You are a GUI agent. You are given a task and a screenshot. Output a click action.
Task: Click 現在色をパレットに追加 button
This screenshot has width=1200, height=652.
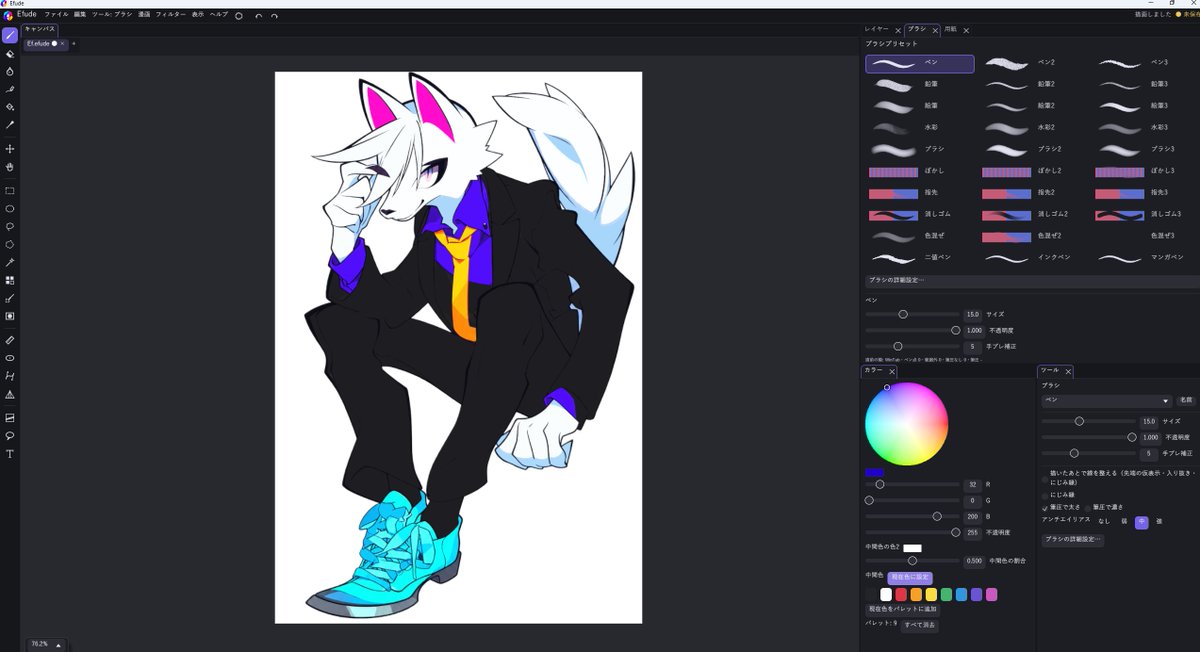(903, 609)
